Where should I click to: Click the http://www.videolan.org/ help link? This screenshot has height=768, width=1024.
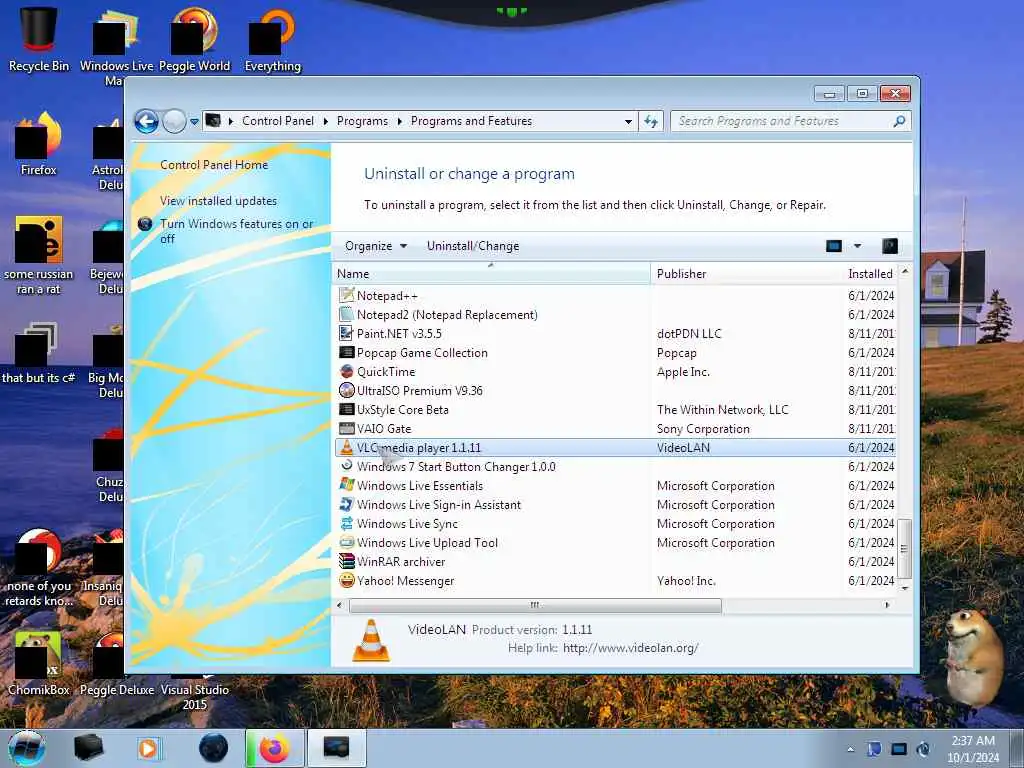[630, 648]
